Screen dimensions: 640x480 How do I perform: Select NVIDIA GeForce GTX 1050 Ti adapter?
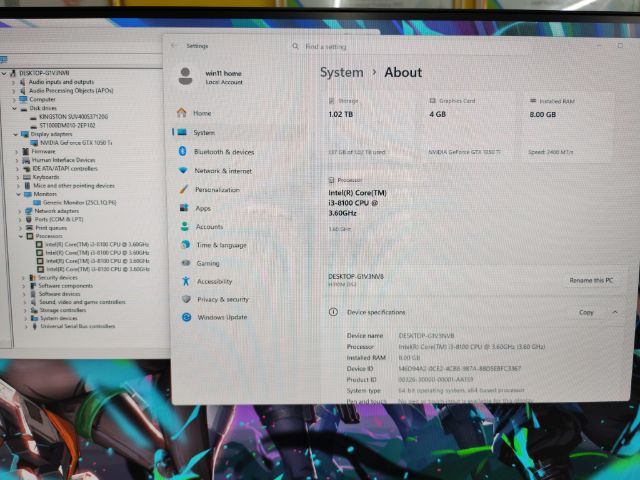coord(76,143)
